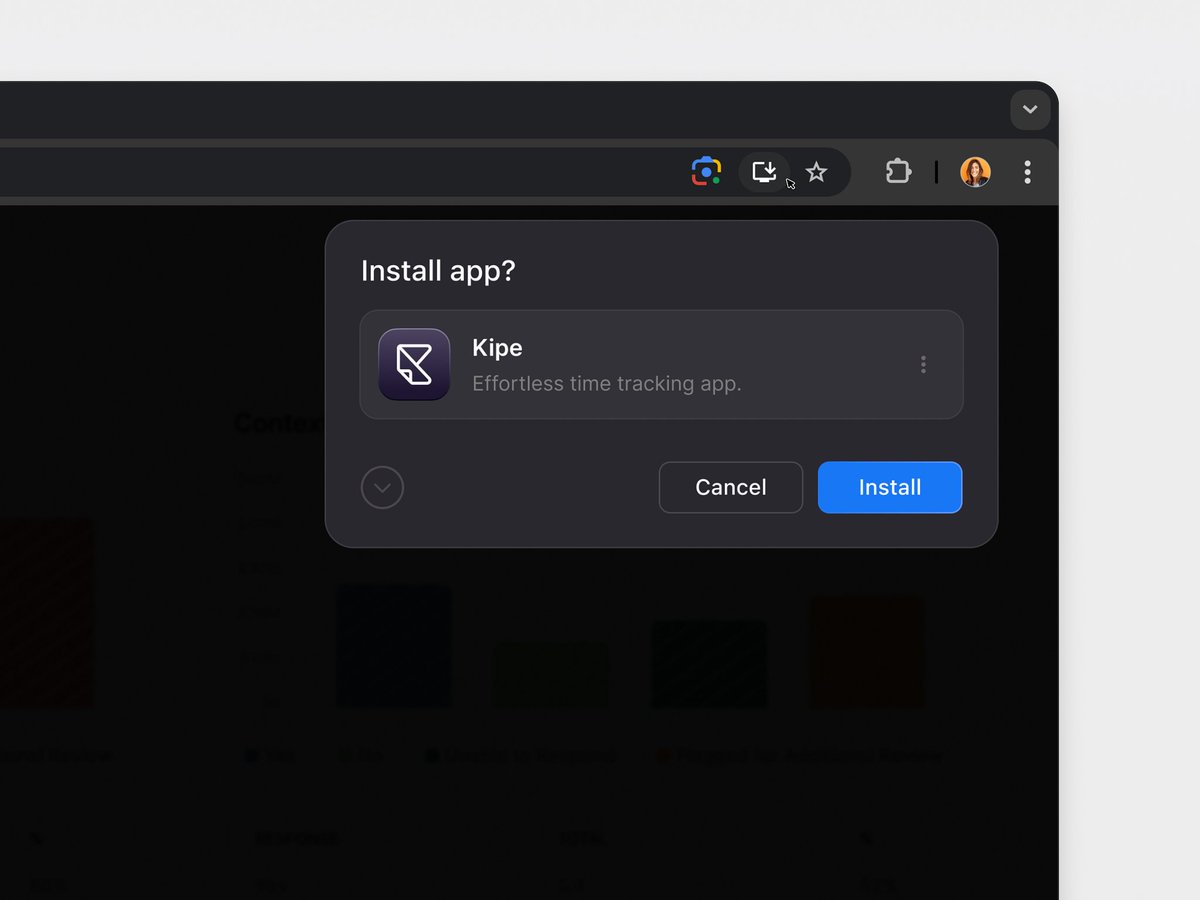
Task: Open Kipe row more options menu
Action: (x=923, y=364)
